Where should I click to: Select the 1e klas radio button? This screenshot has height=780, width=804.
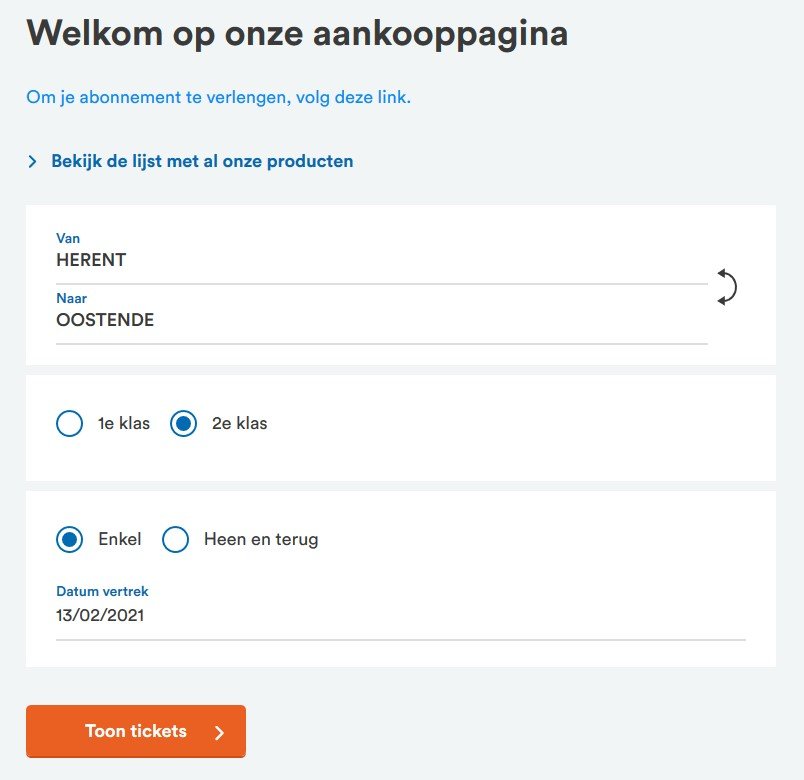[69, 423]
